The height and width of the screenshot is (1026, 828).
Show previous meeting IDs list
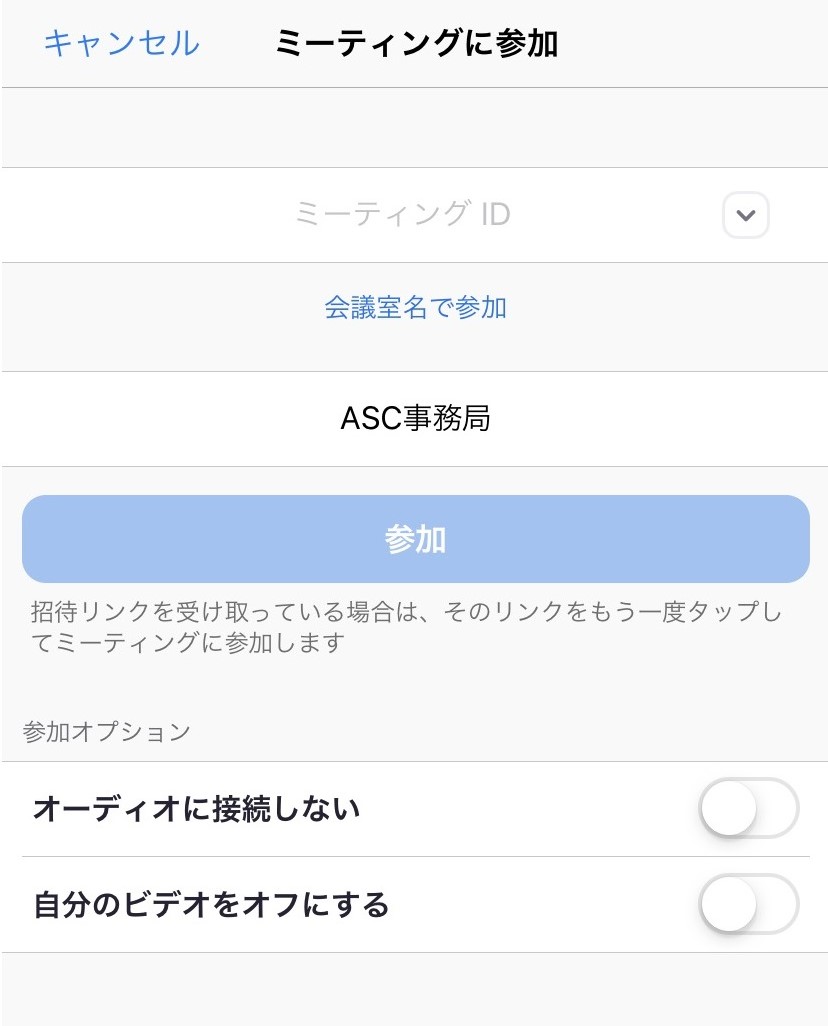point(746,215)
